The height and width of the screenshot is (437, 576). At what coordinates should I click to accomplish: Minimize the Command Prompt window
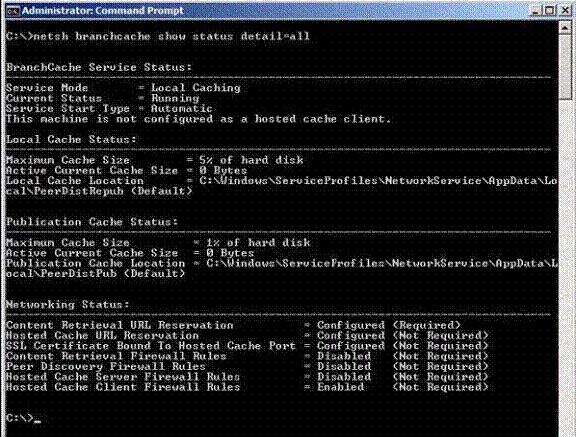pos(537,10)
